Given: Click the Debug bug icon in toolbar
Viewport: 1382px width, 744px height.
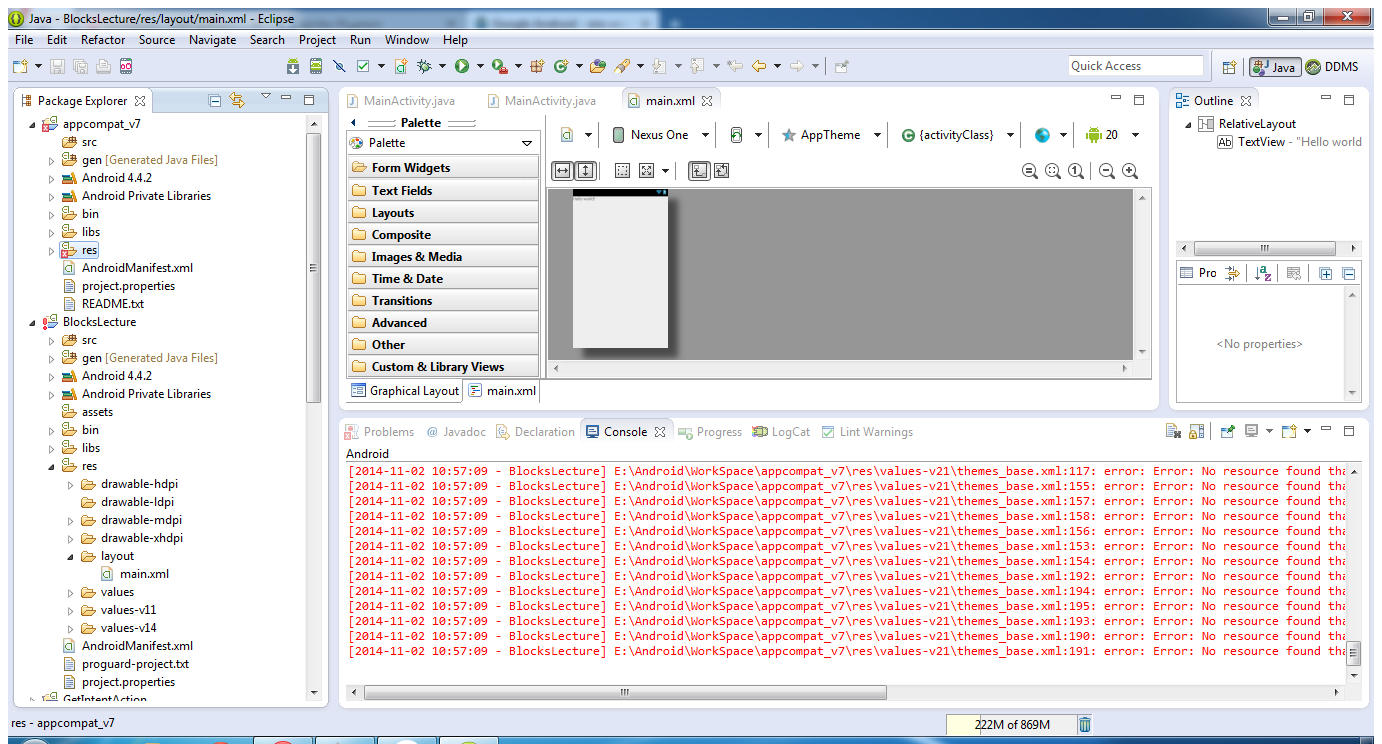Looking at the screenshot, I should tap(424, 66).
